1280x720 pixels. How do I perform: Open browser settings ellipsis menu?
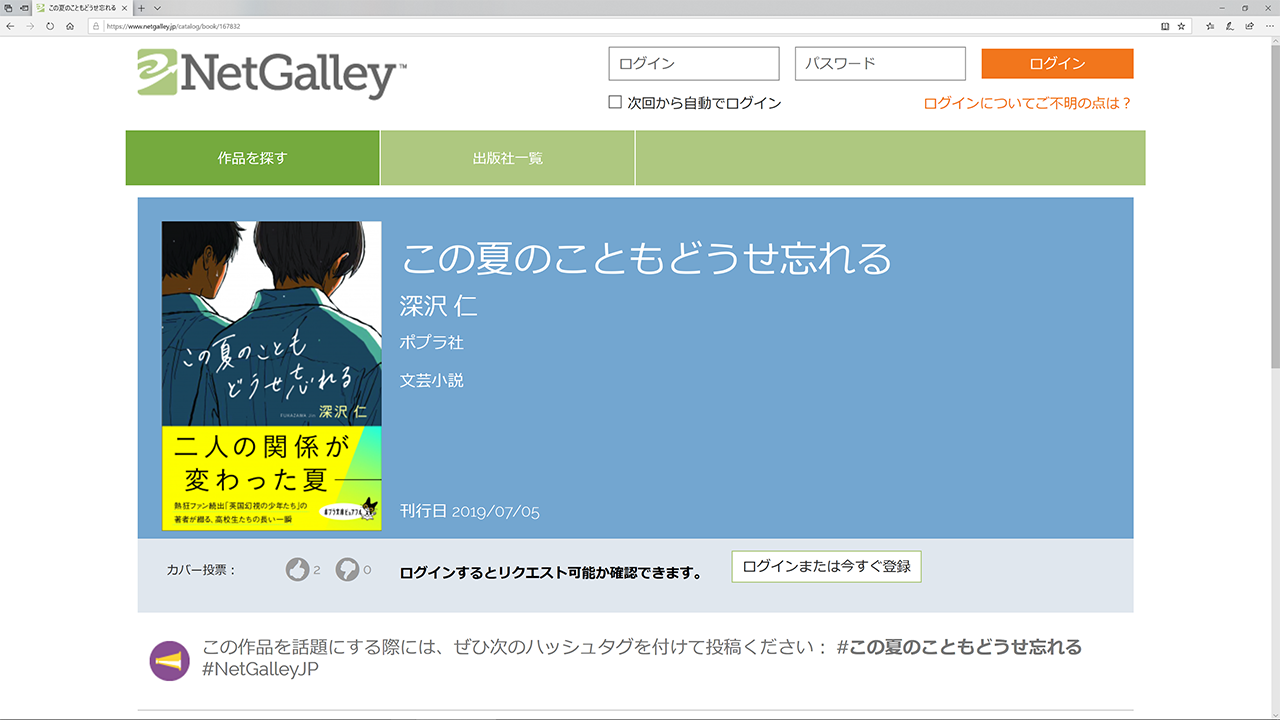pyautogui.click(x=1268, y=26)
